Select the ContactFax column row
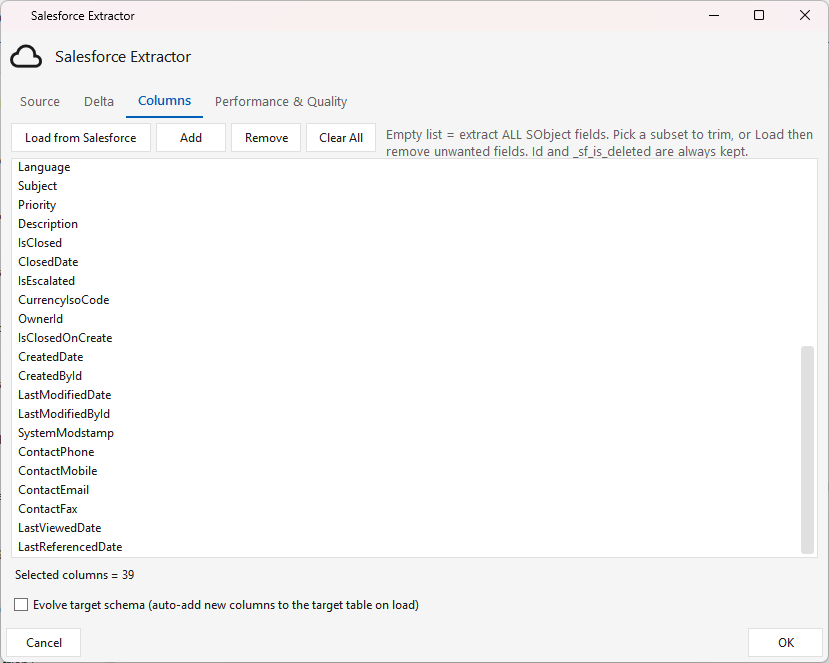The width and height of the screenshot is (829, 663). click(x=406, y=510)
